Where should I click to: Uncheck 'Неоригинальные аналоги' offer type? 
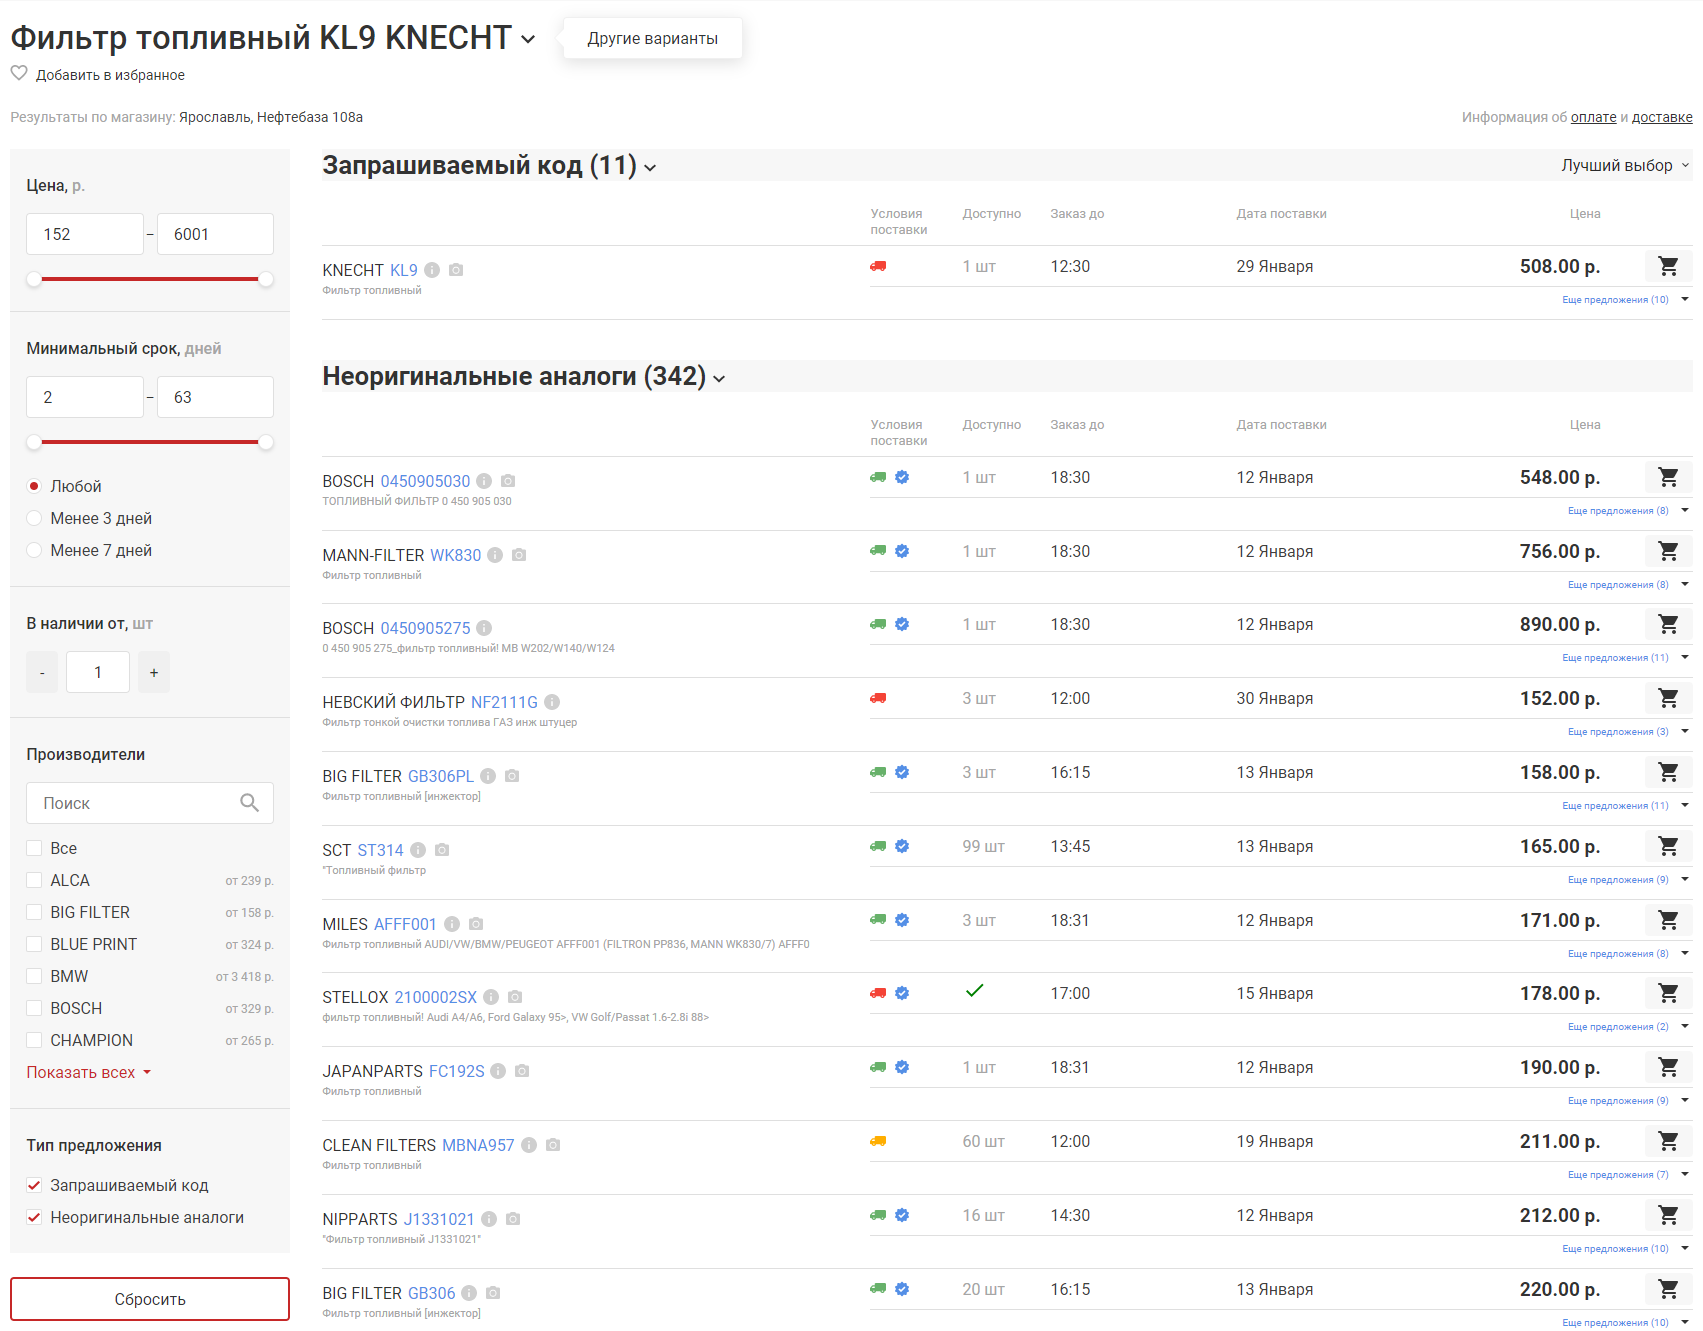(x=35, y=1217)
